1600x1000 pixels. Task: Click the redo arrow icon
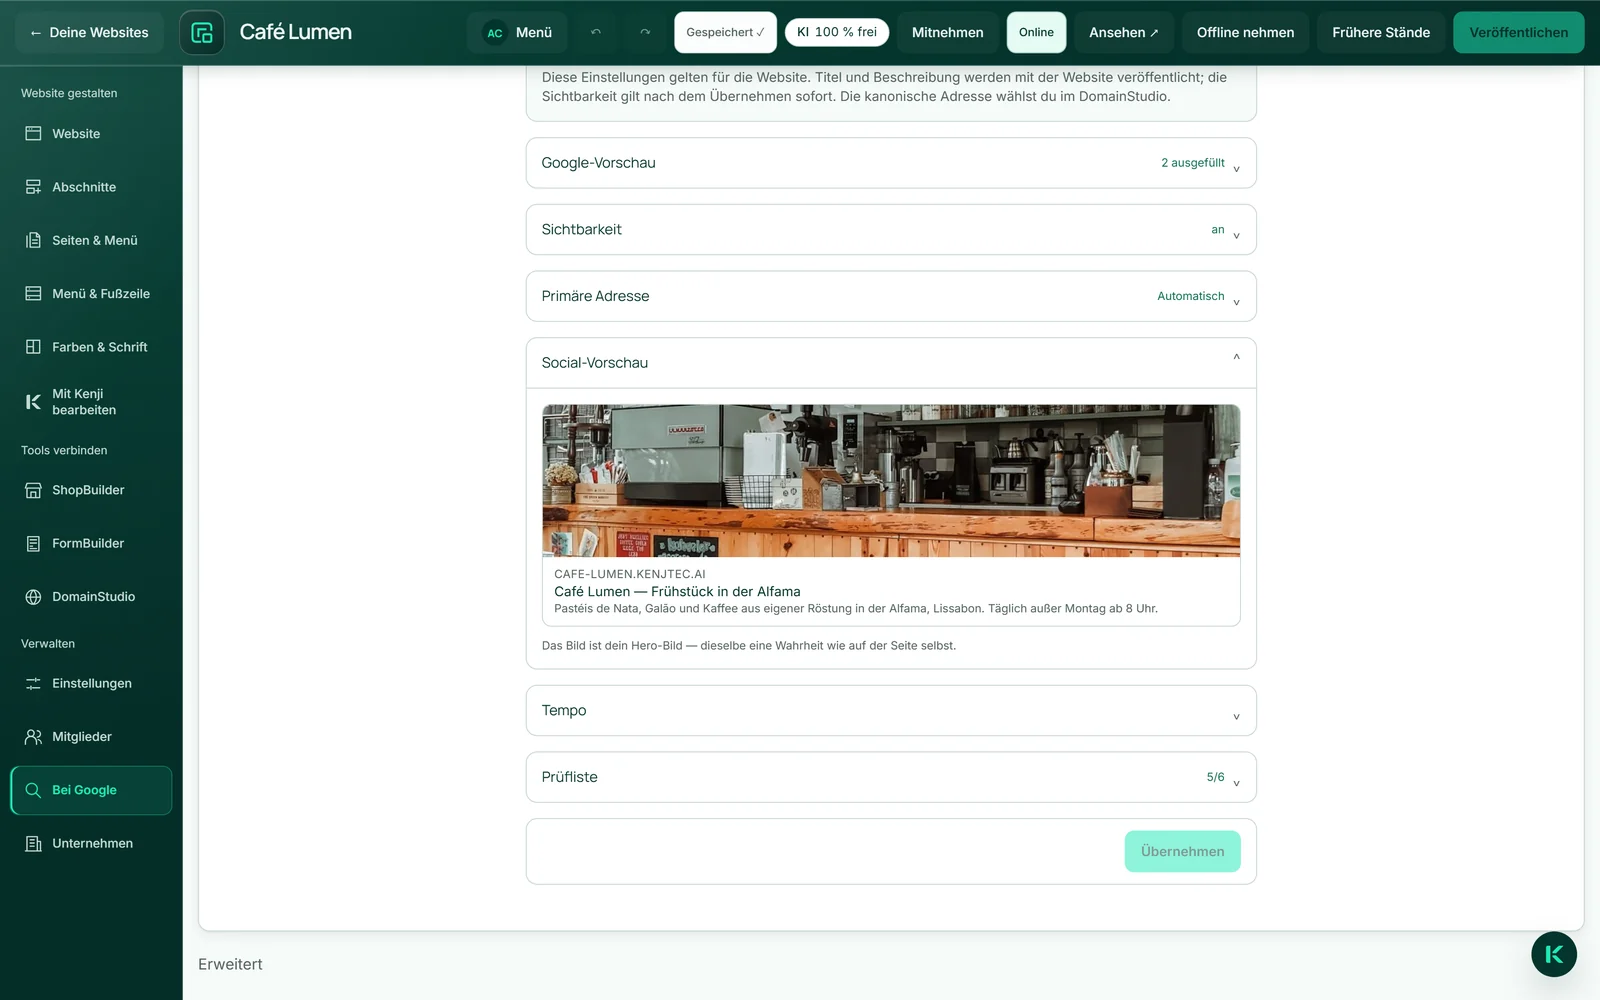coord(645,32)
